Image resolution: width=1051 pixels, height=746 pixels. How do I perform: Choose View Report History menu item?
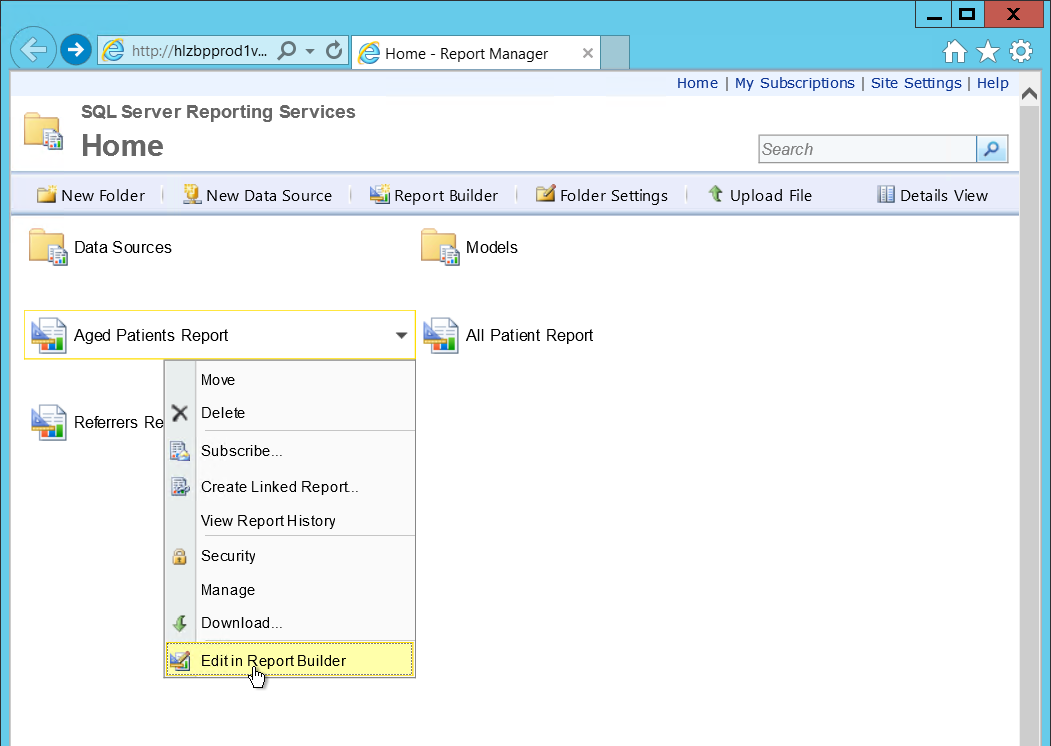click(290, 521)
